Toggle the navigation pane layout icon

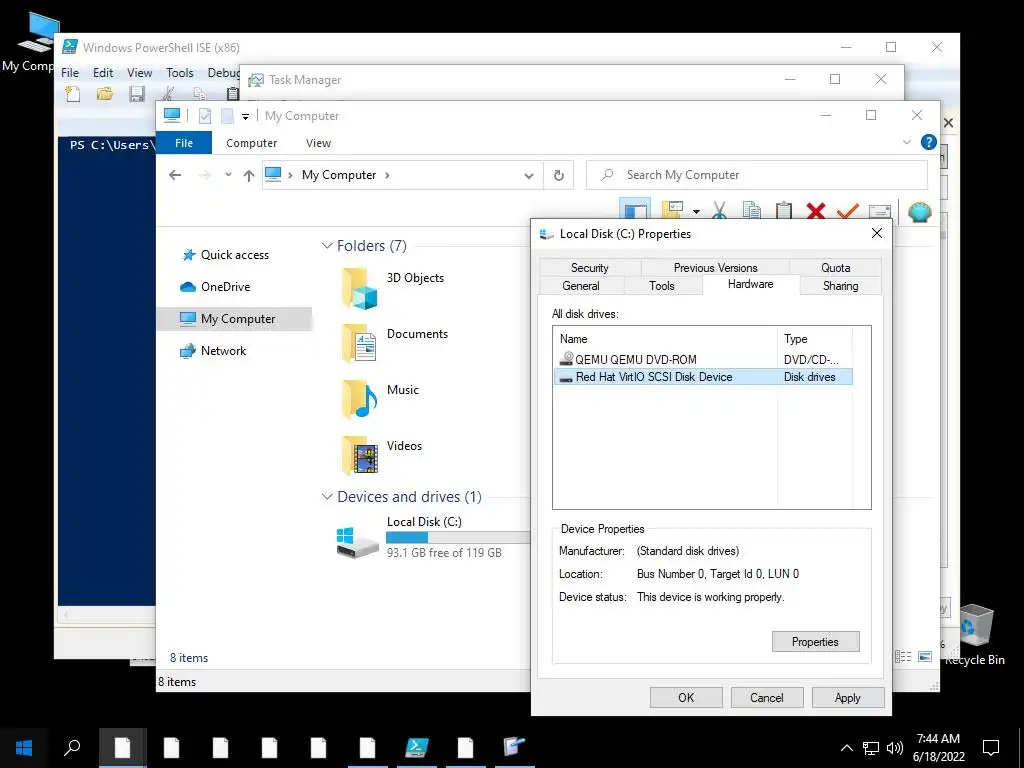tap(635, 211)
